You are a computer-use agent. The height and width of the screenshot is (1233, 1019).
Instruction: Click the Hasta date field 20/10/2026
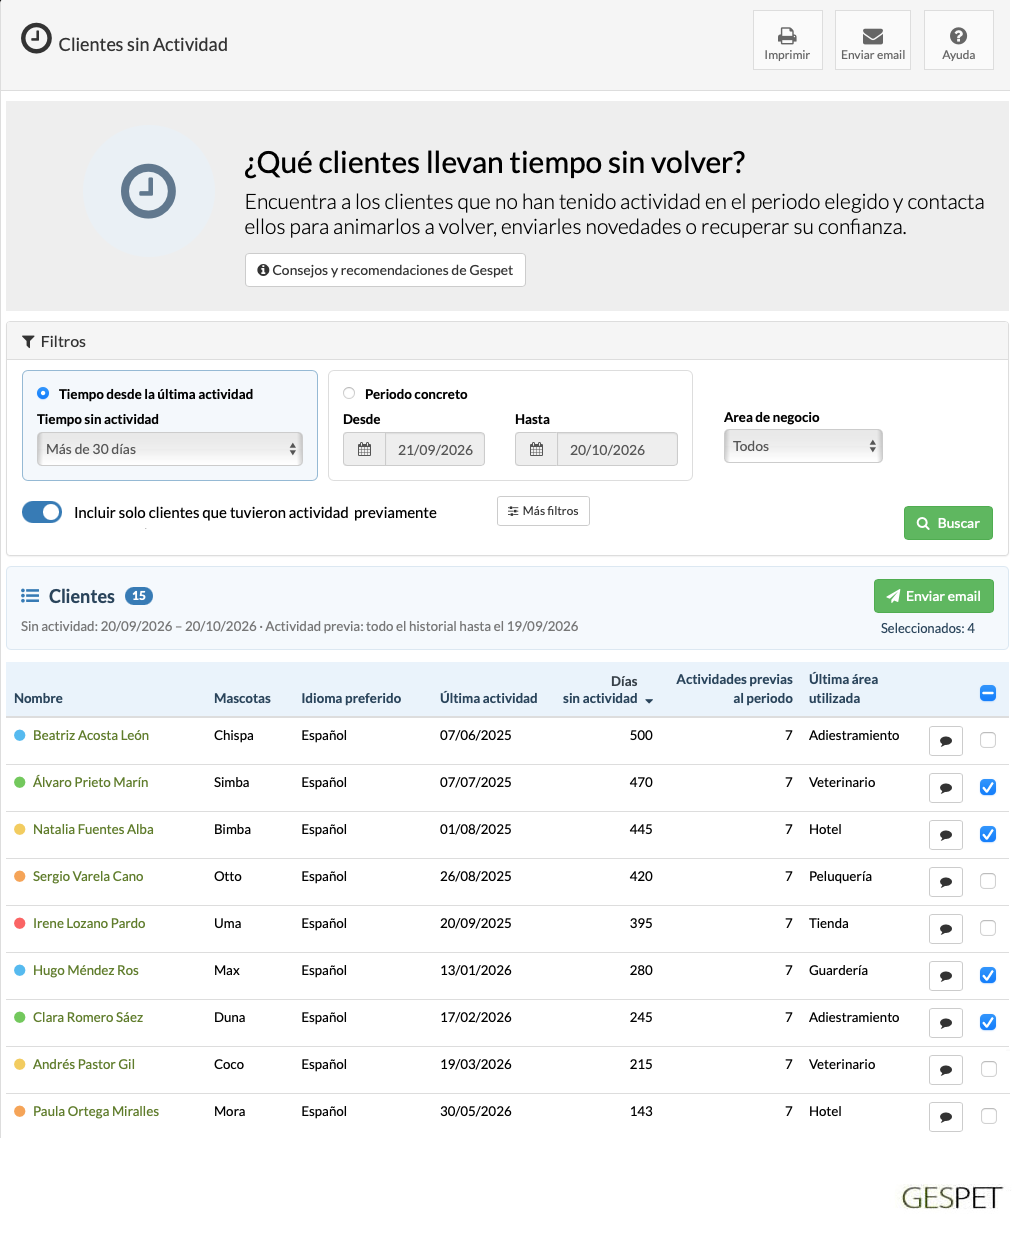point(617,450)
